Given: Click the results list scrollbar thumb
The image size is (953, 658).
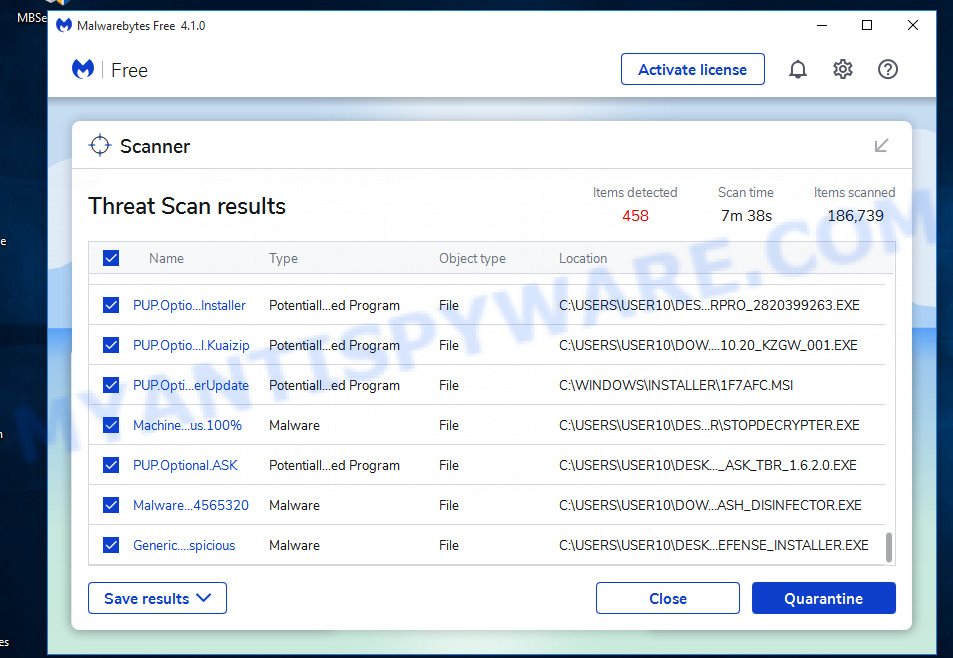Looking at the screenshot, I should tap(889, 547).
